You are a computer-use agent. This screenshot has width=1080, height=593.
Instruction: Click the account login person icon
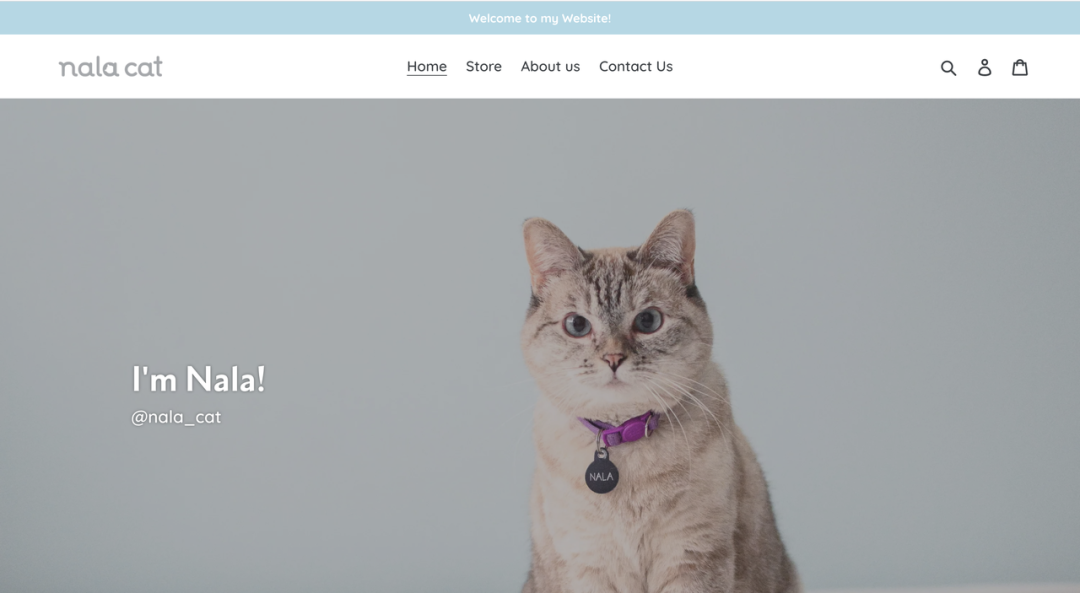pyautogui.click(x=984, y=67)
